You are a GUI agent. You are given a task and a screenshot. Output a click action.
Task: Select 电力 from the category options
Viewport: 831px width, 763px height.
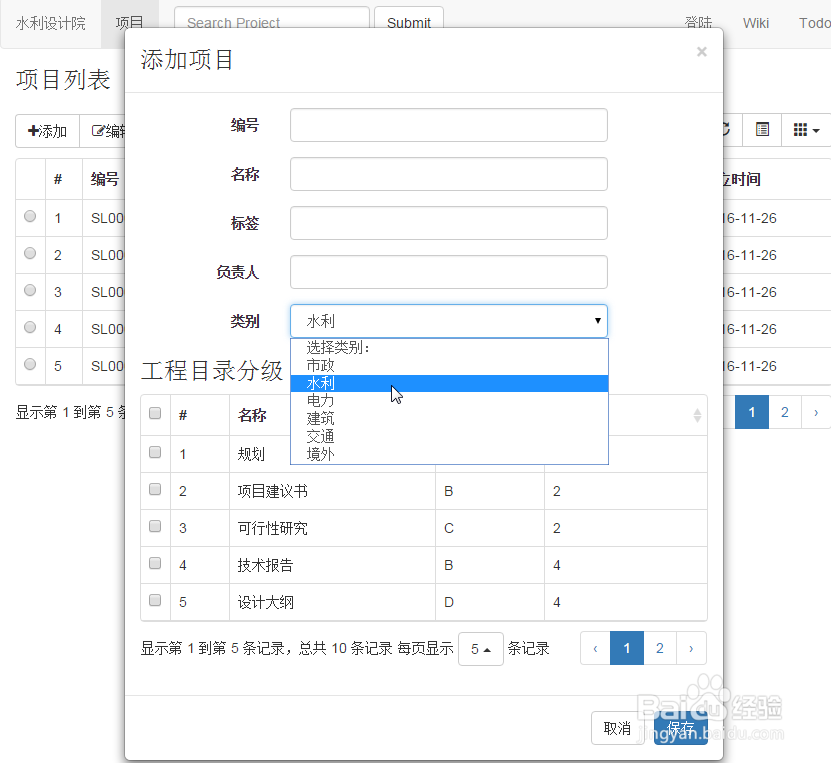320,401
